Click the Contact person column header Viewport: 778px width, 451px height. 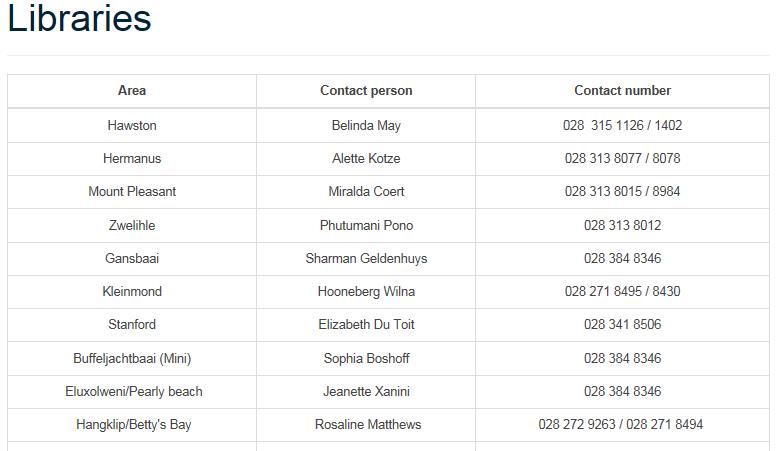point(366,91)
